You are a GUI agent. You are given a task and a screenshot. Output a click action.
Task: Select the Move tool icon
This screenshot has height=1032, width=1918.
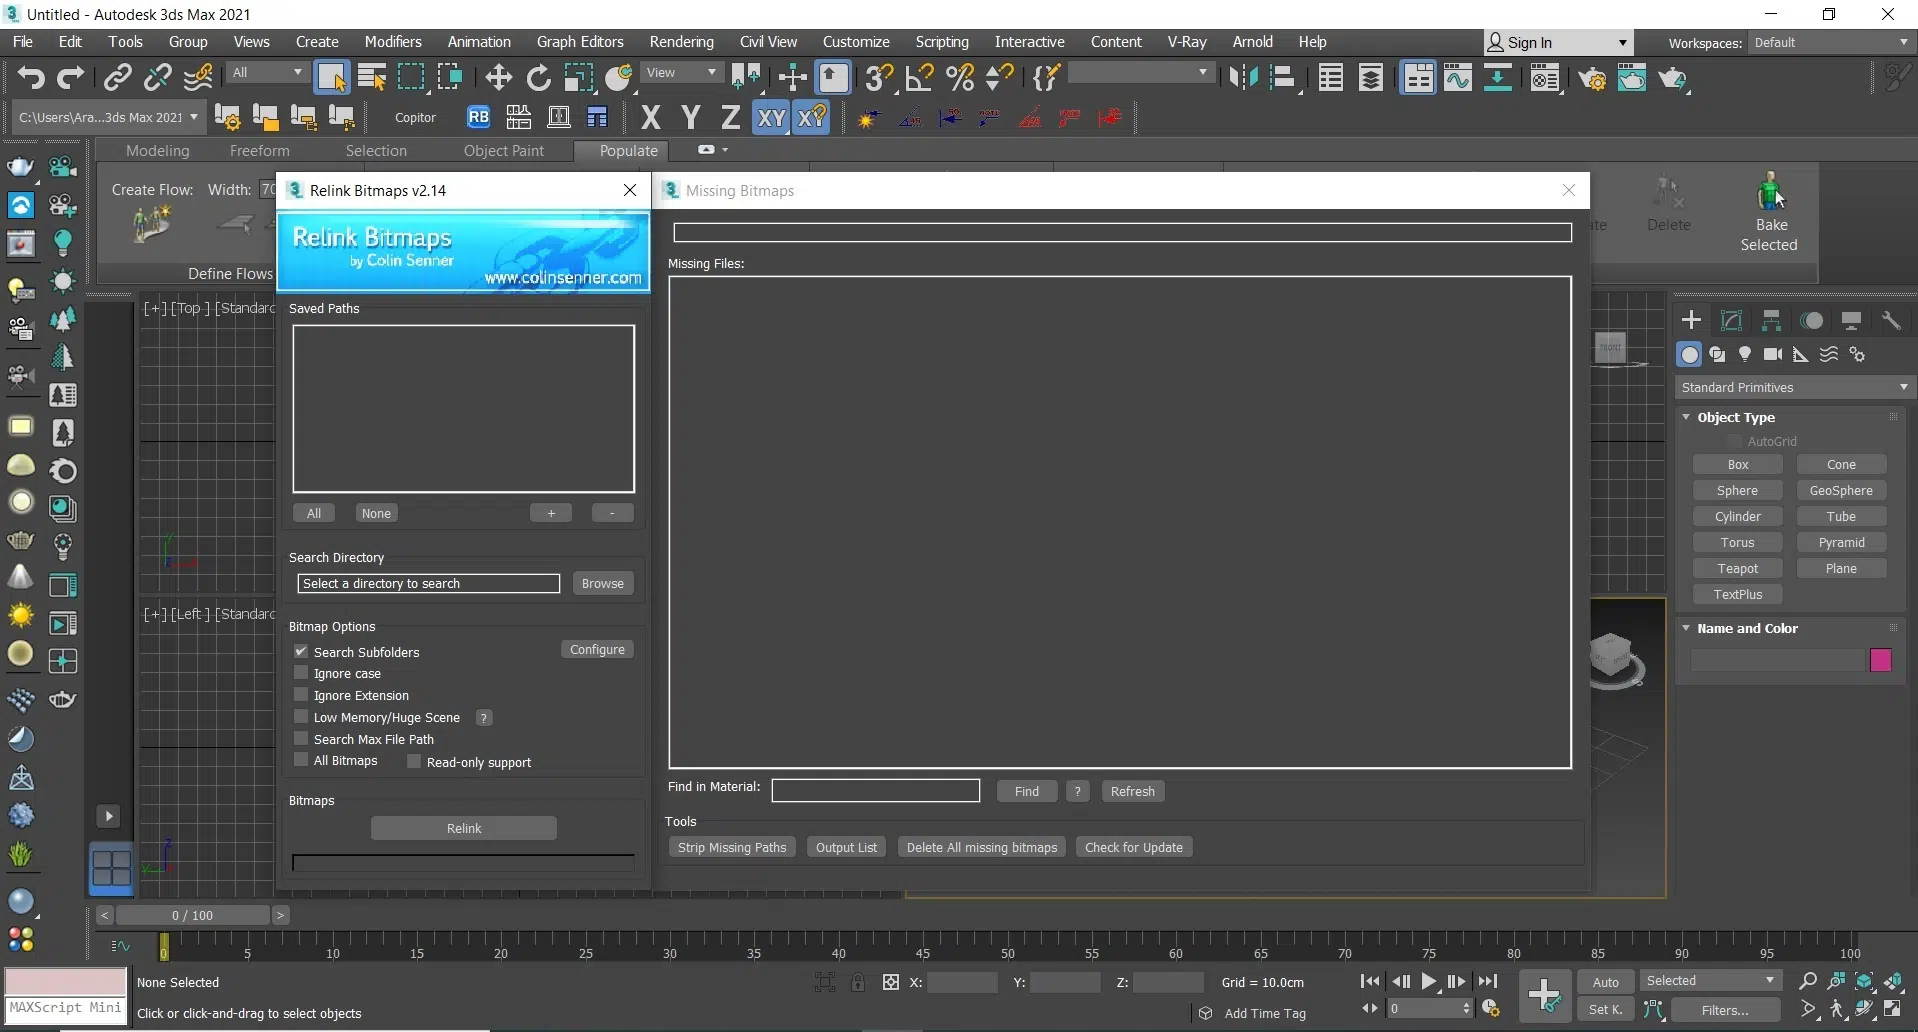(498, 78)
